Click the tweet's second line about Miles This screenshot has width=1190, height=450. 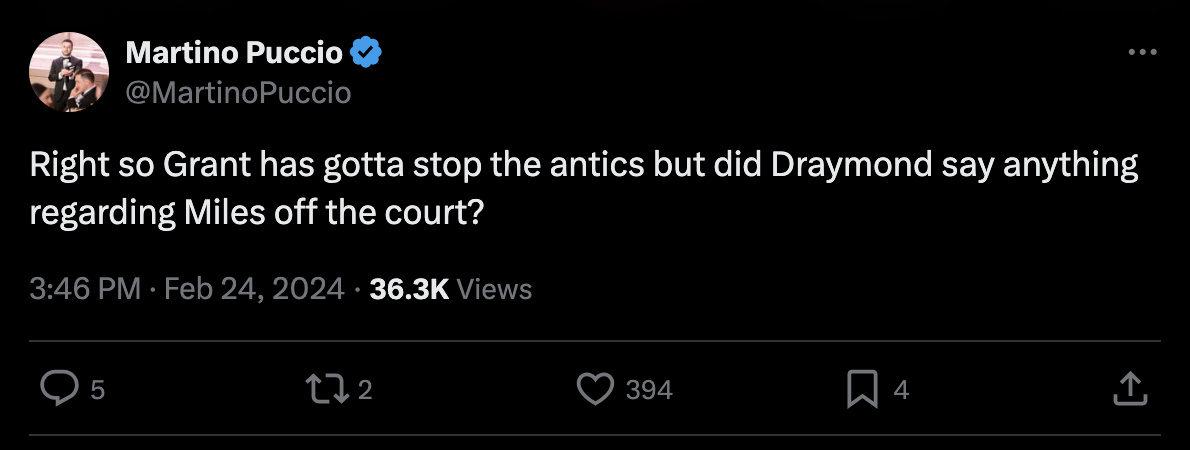click(256, 214)
